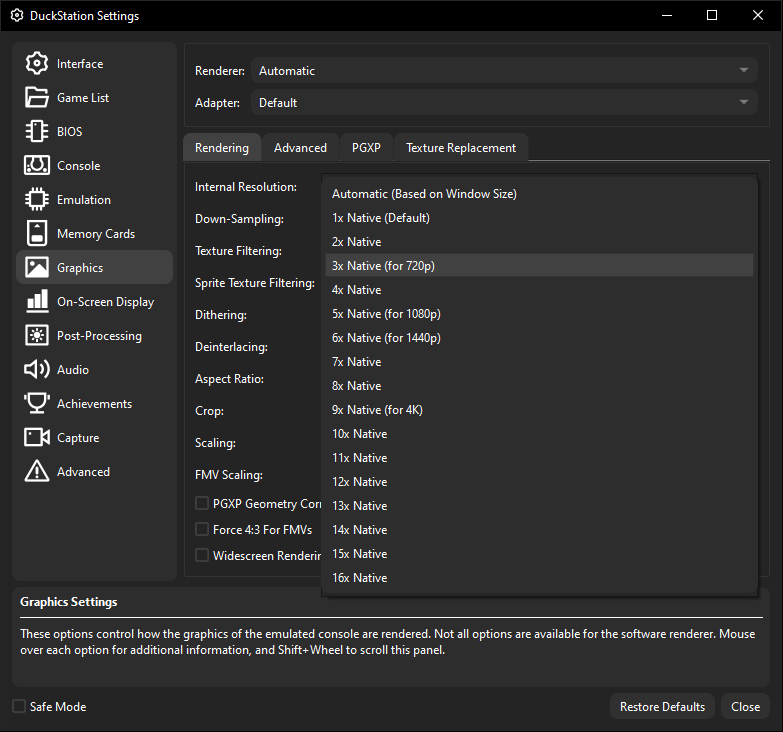This screenshot has height=732, width=783.
Task: Choose 9x Native (for 4K) resolution
Action: point(539,409)
